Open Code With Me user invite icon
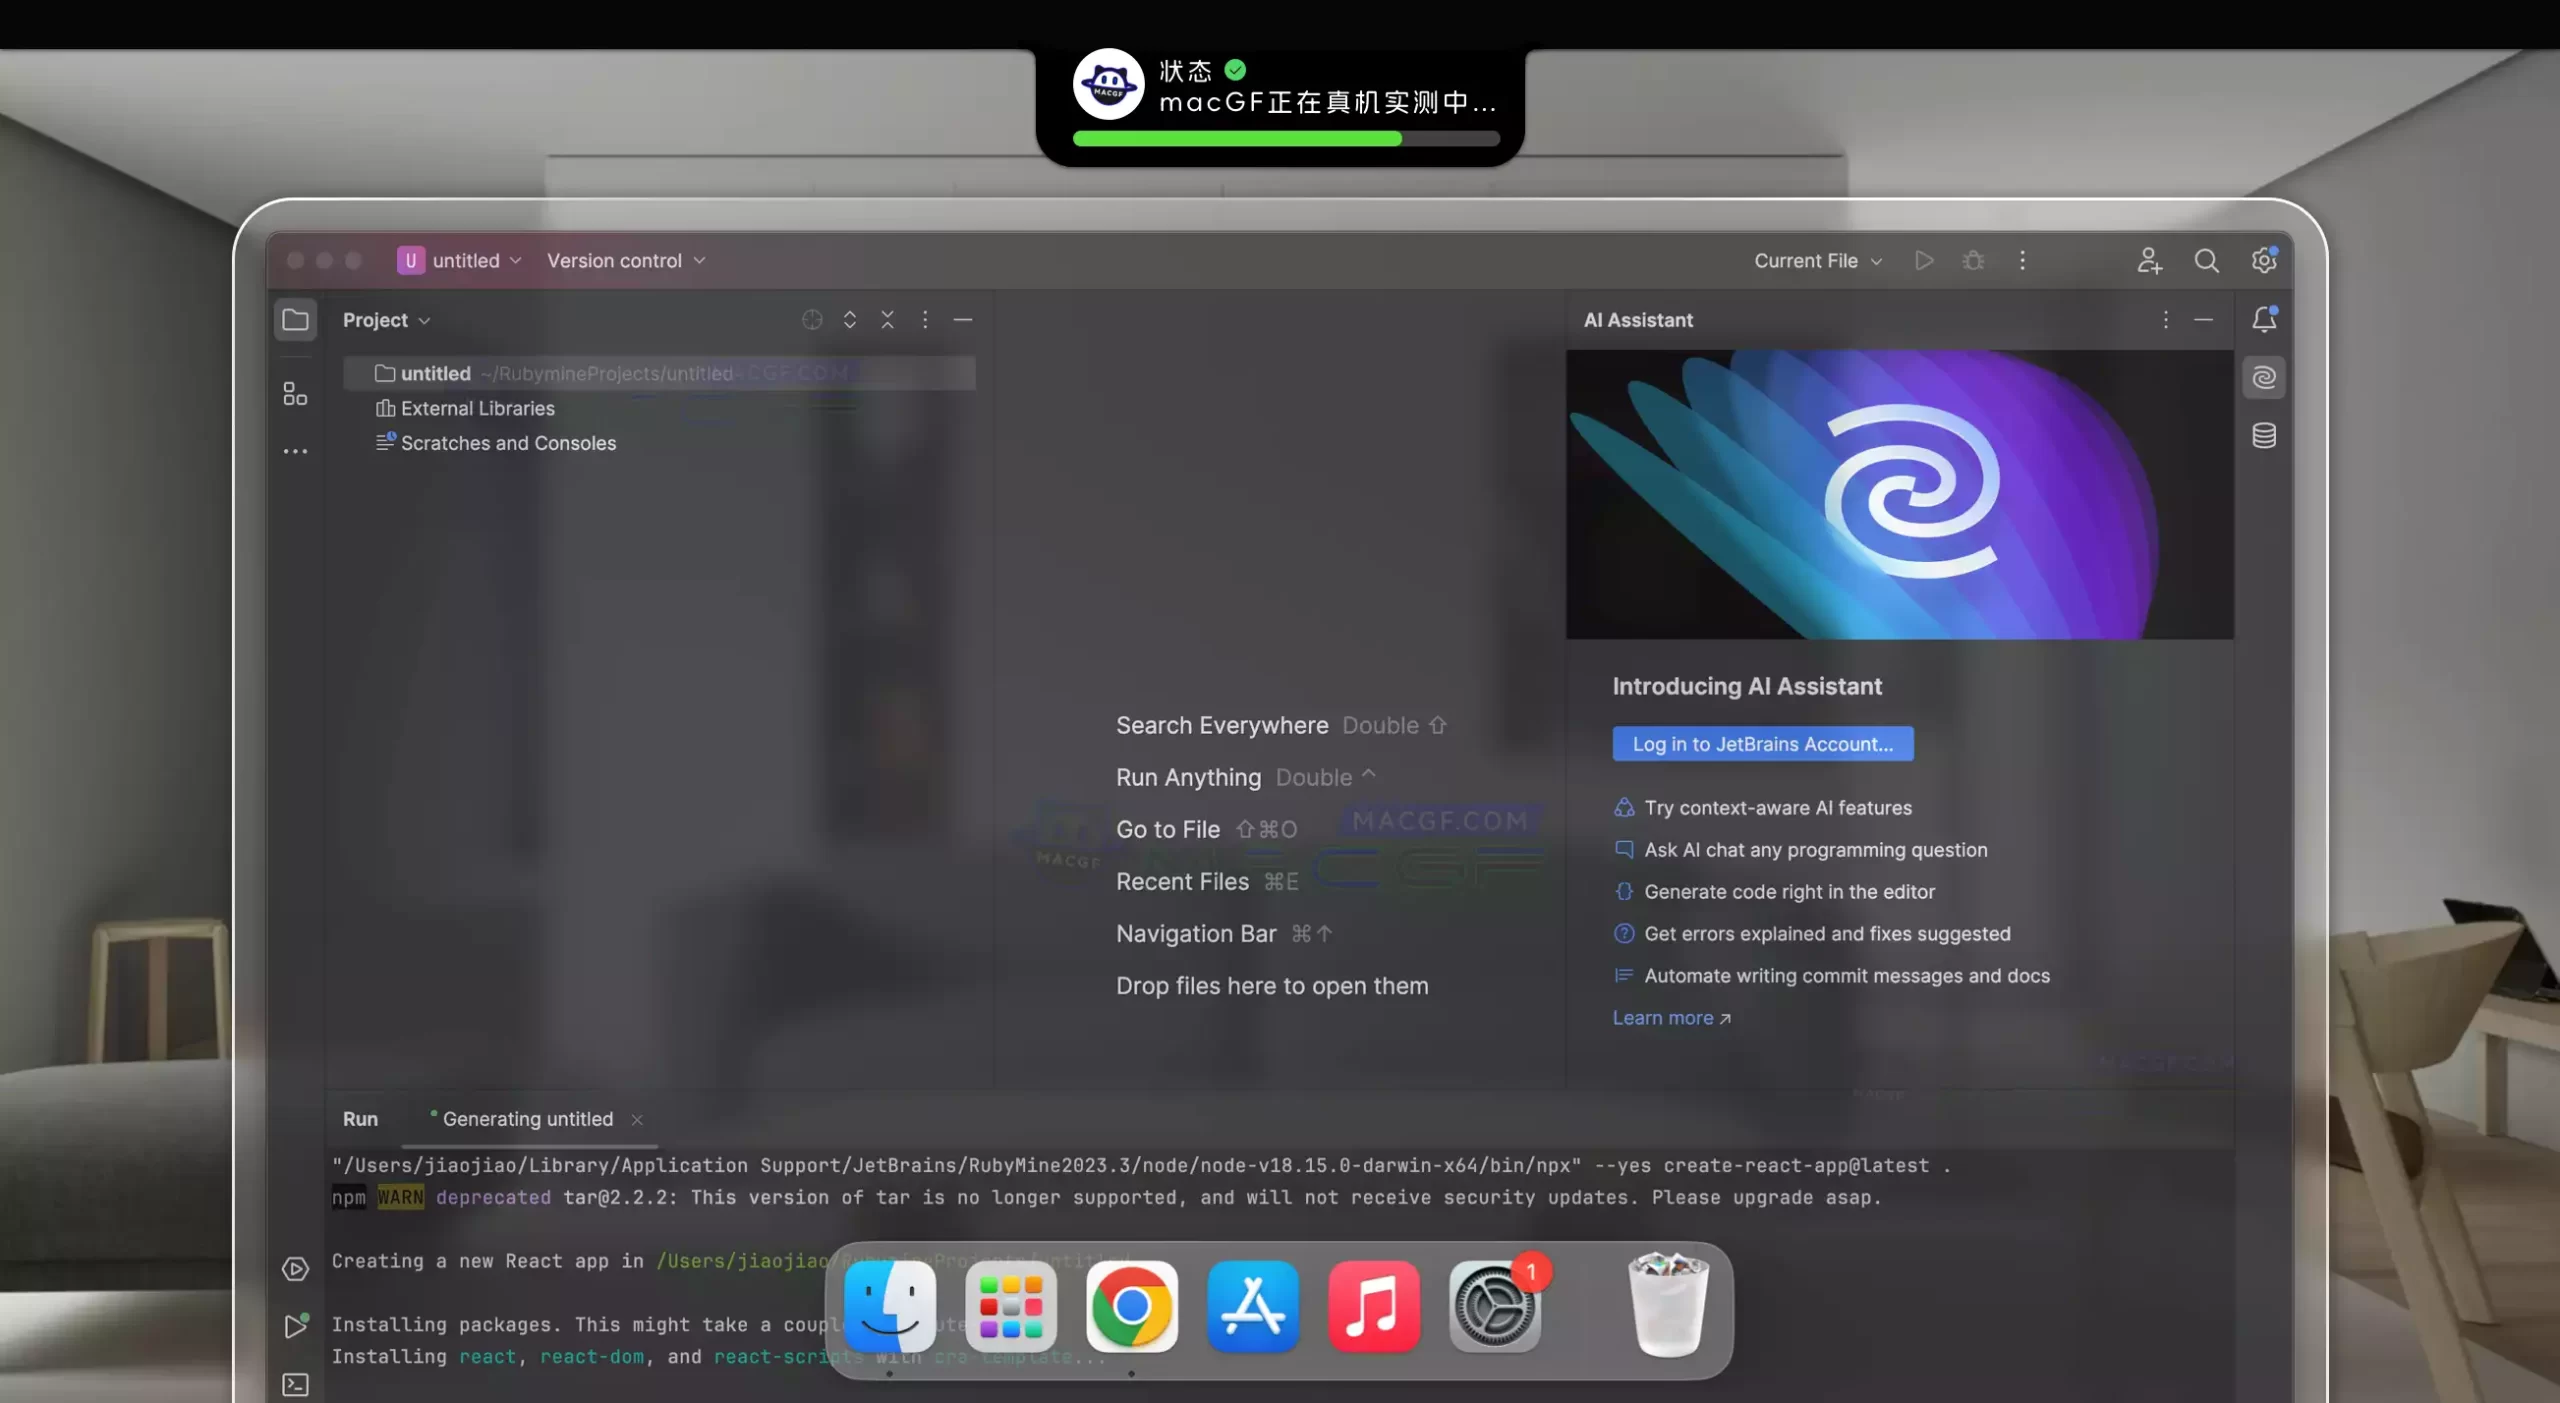2560x1403 pixels. point(2149,260)
